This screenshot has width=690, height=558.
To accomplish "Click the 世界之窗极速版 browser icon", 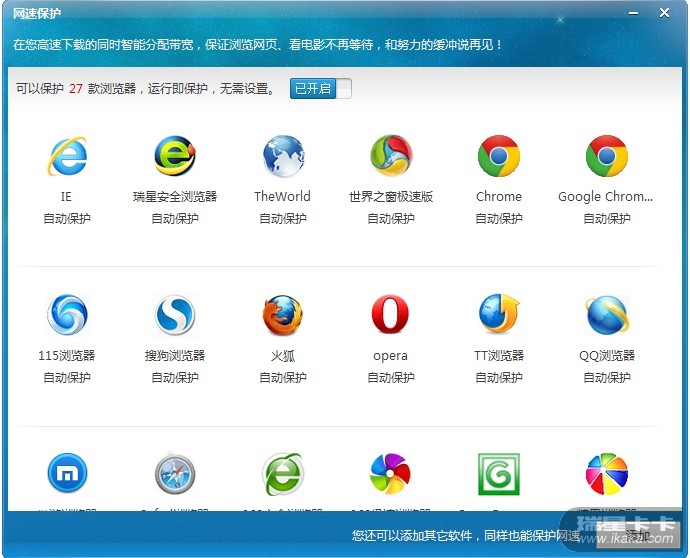I will pos(391,156).
